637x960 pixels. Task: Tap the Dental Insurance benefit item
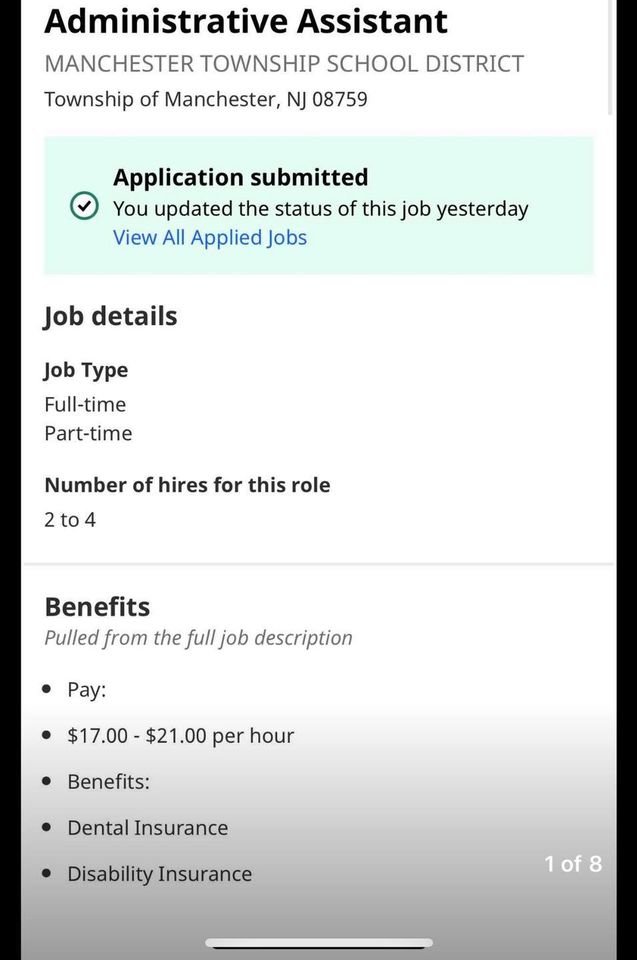tap(147, 828)
